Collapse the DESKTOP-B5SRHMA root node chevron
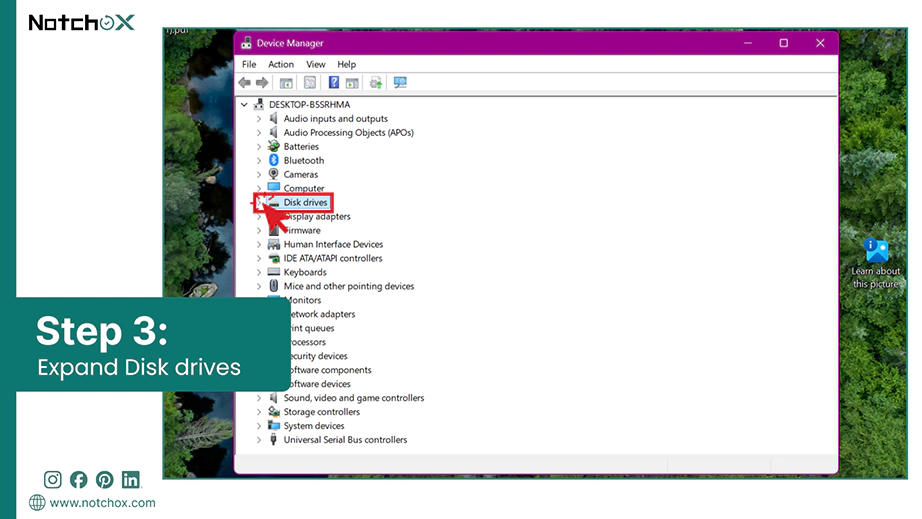Viewport: 922px width, 519px height. click(244, 105)
